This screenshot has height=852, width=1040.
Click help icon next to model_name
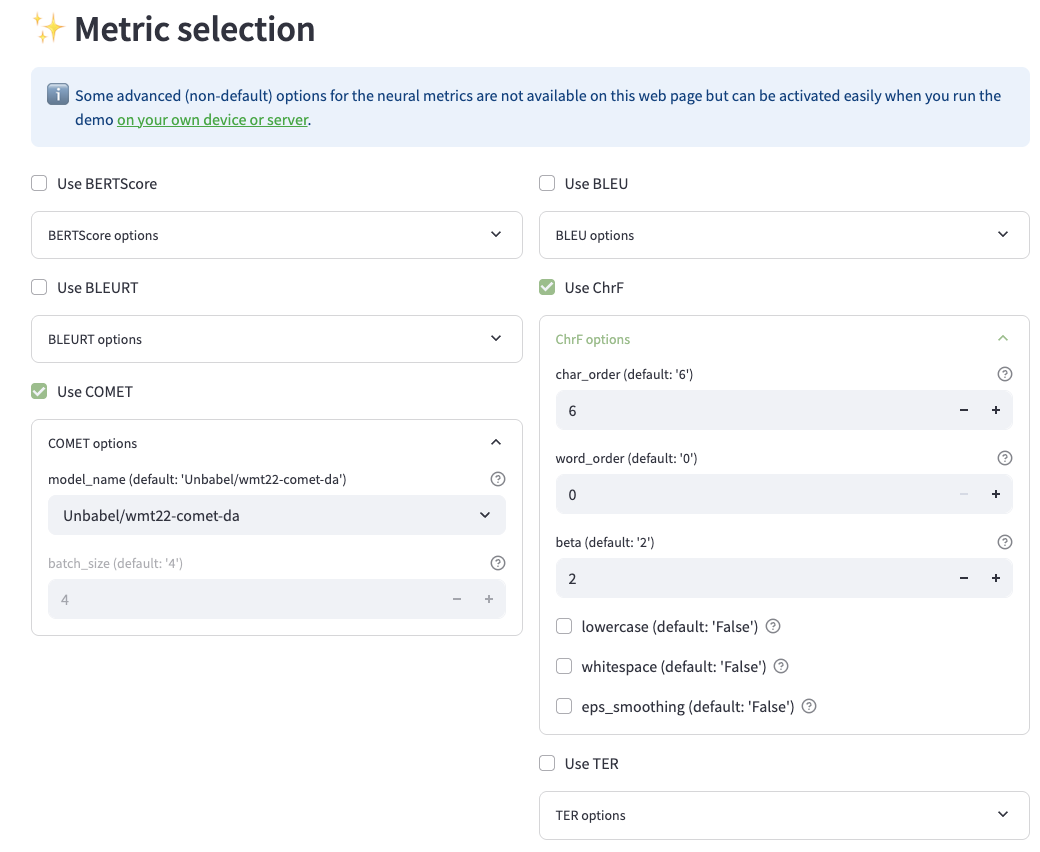click(x=497, y=479)
